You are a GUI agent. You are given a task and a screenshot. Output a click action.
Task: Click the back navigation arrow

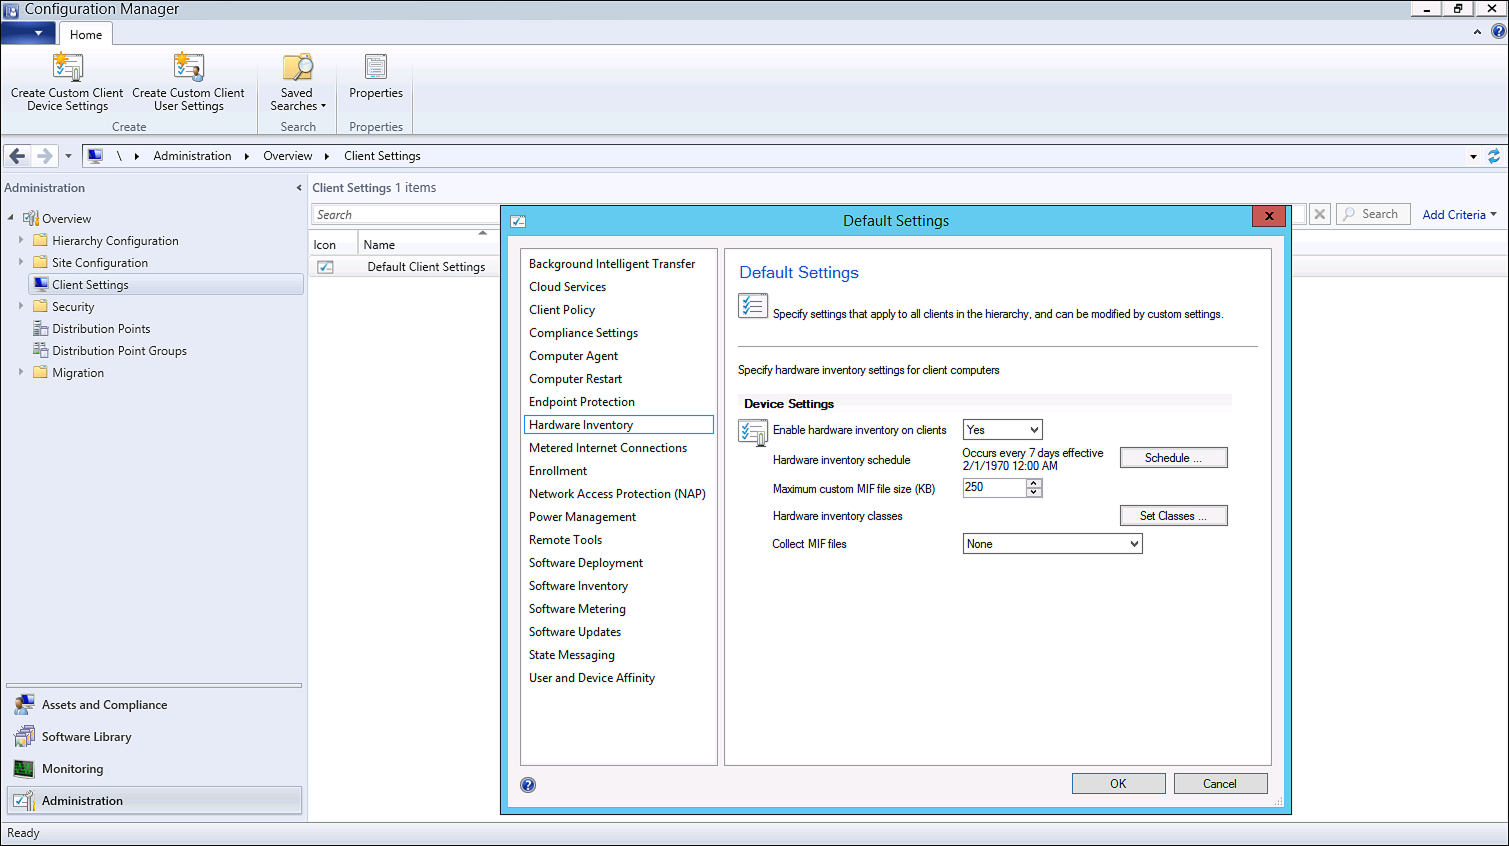point(16,156)
